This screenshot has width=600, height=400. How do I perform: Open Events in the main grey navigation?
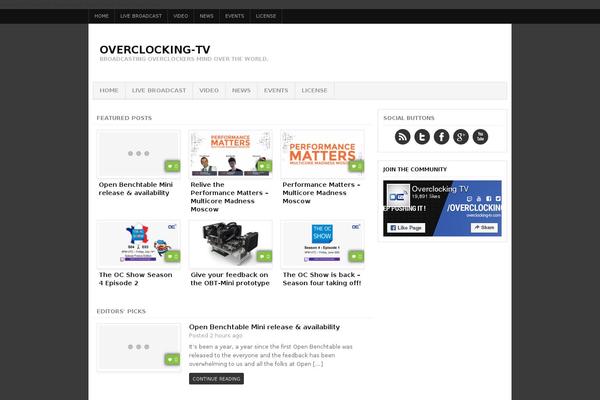pos(276,90)
